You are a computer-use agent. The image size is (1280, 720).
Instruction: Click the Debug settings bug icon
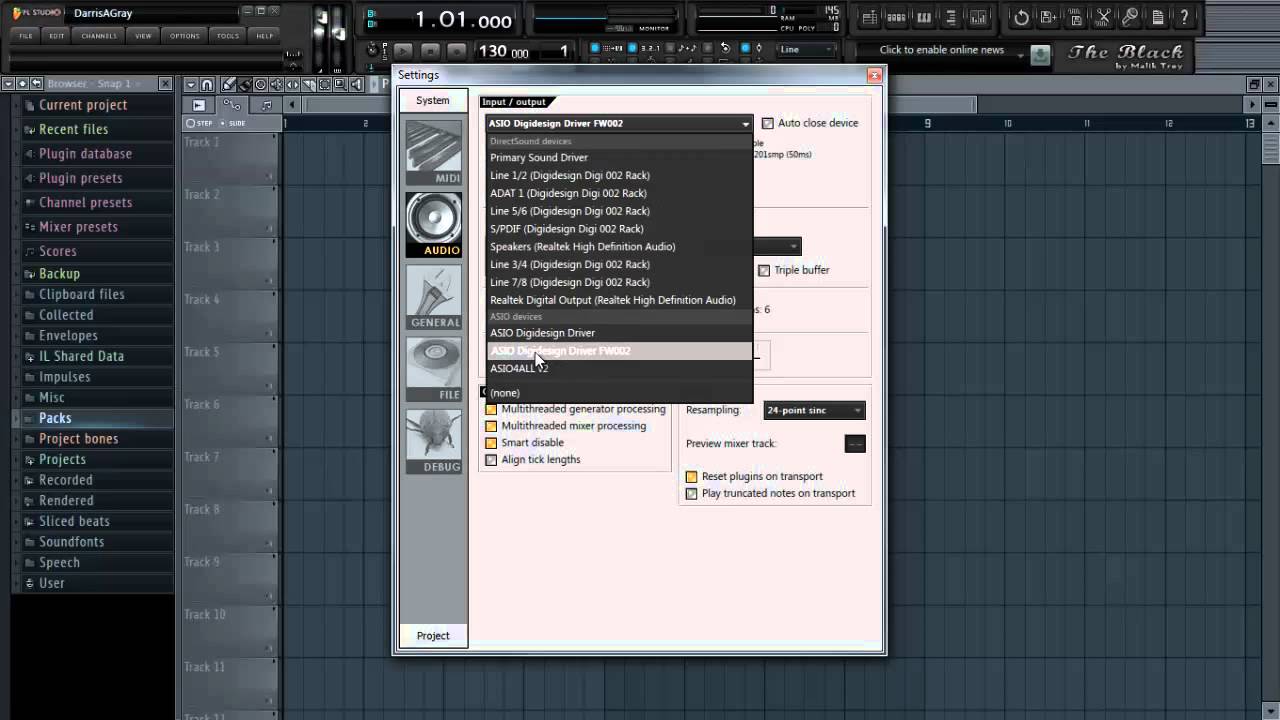[x=434, y=441]
